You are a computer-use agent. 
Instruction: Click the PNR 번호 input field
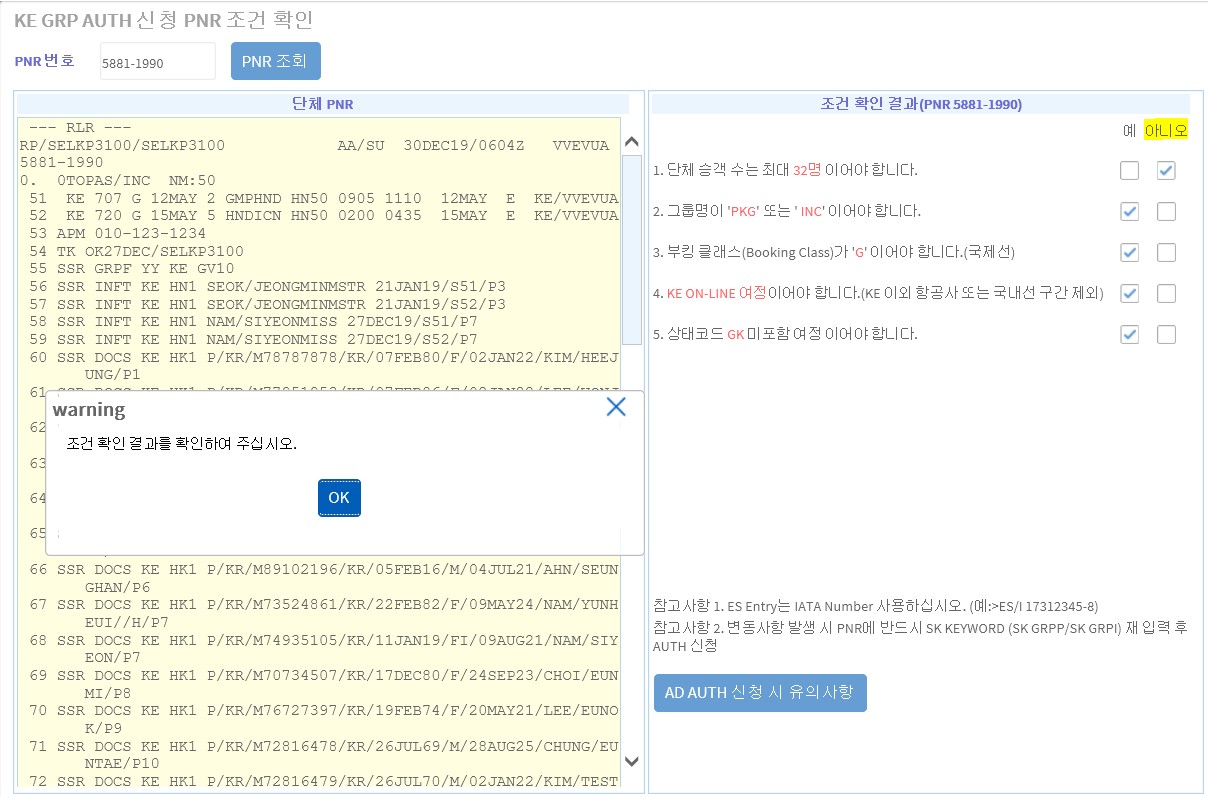157,61
